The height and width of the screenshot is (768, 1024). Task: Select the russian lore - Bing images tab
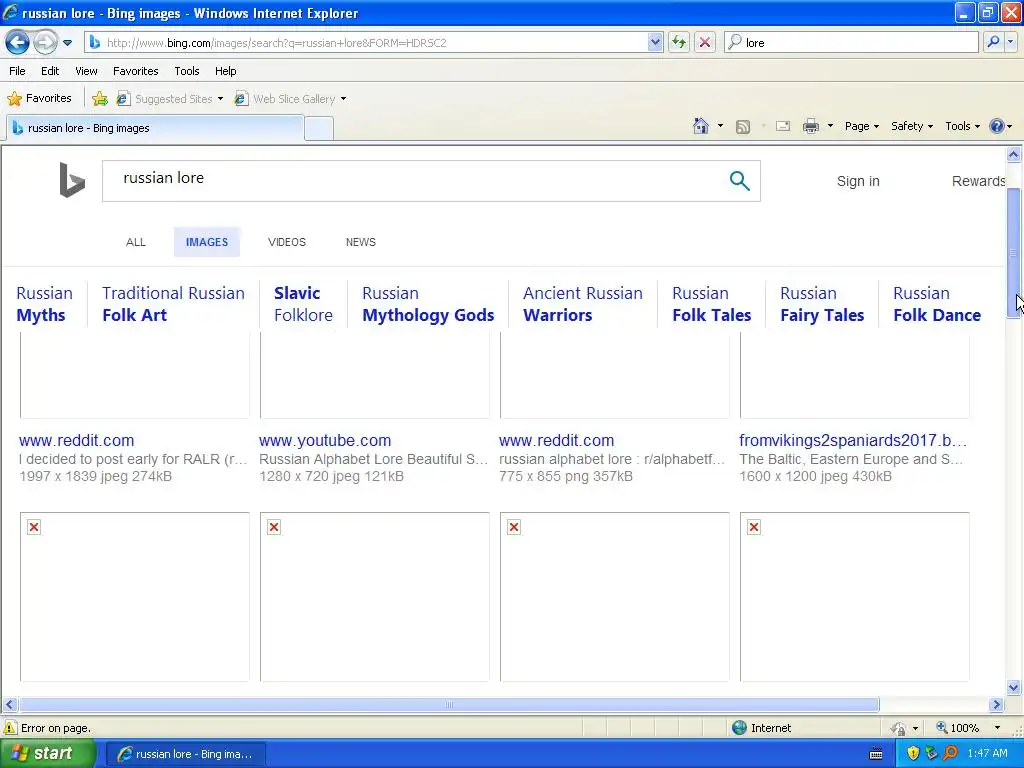[155, 128]
